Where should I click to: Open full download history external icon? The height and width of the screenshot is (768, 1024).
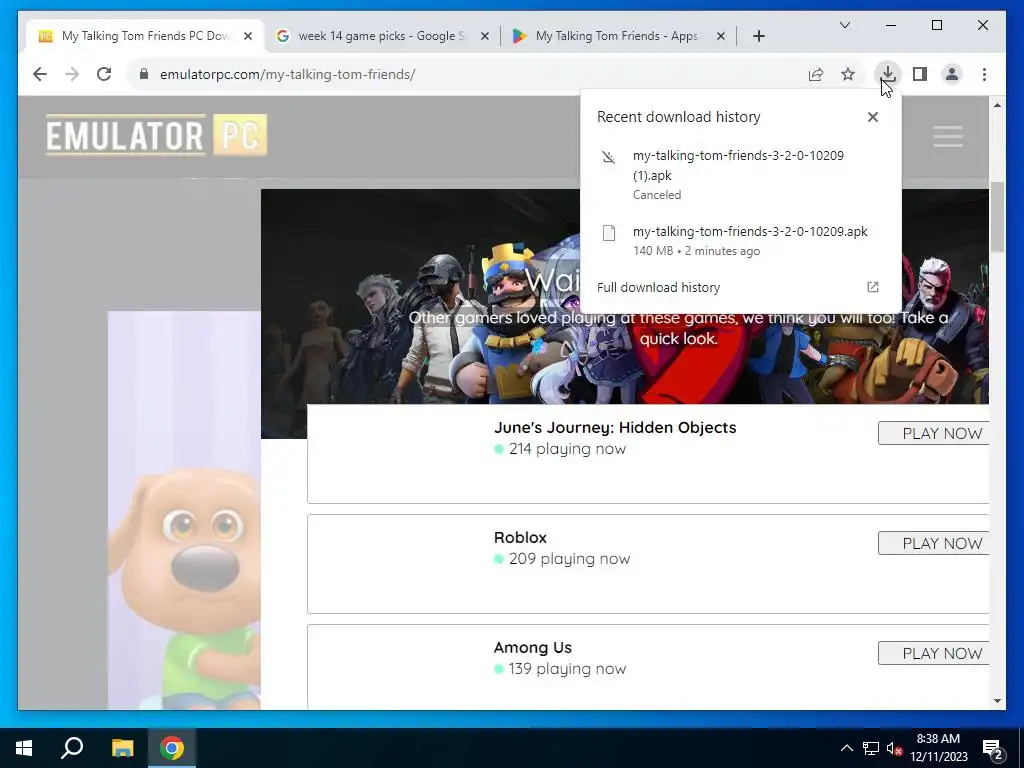point(872,287)
